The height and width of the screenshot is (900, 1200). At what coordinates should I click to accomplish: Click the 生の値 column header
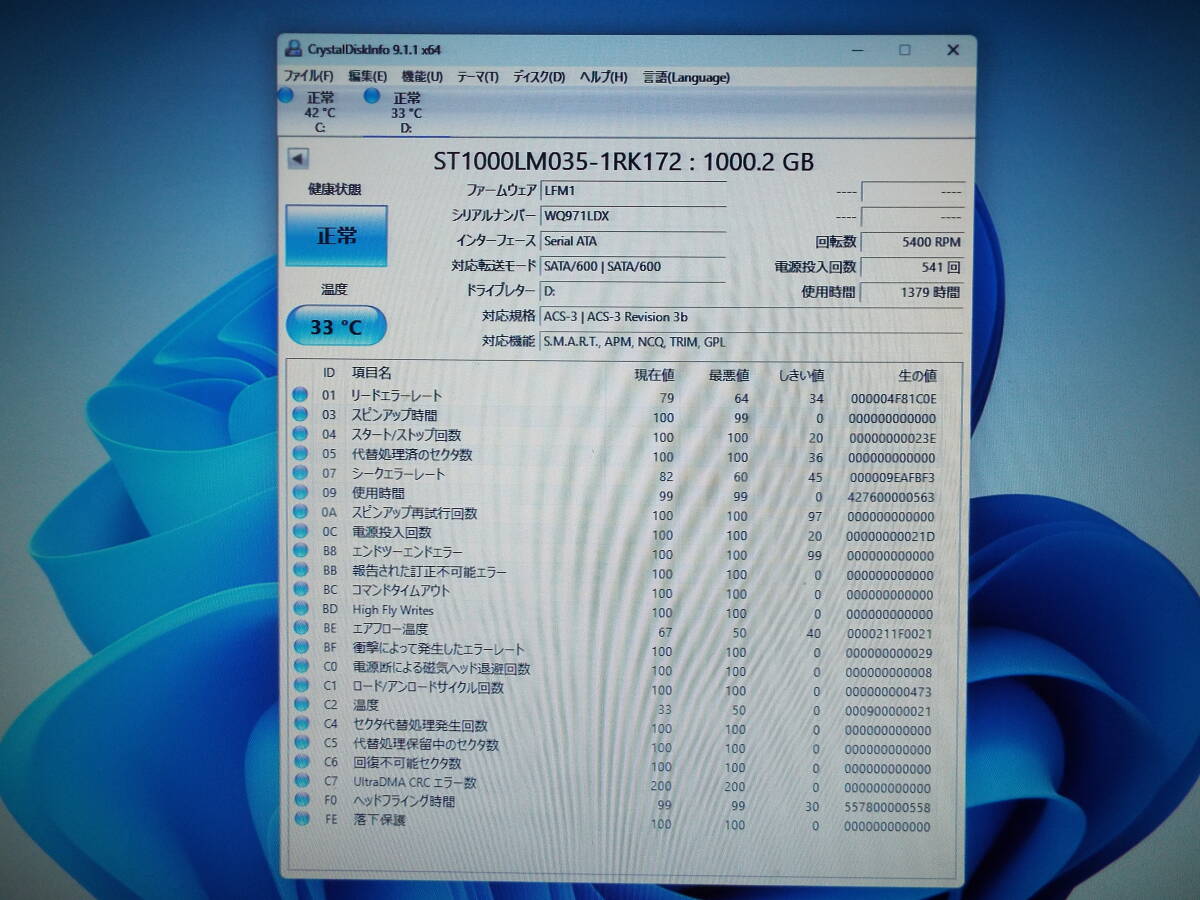click(x=917, y=375)
